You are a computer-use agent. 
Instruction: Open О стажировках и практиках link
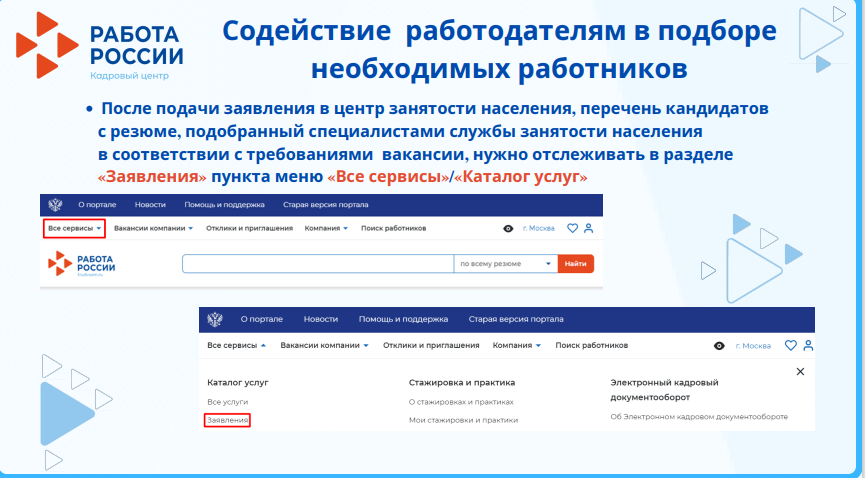tap(461, 402)
